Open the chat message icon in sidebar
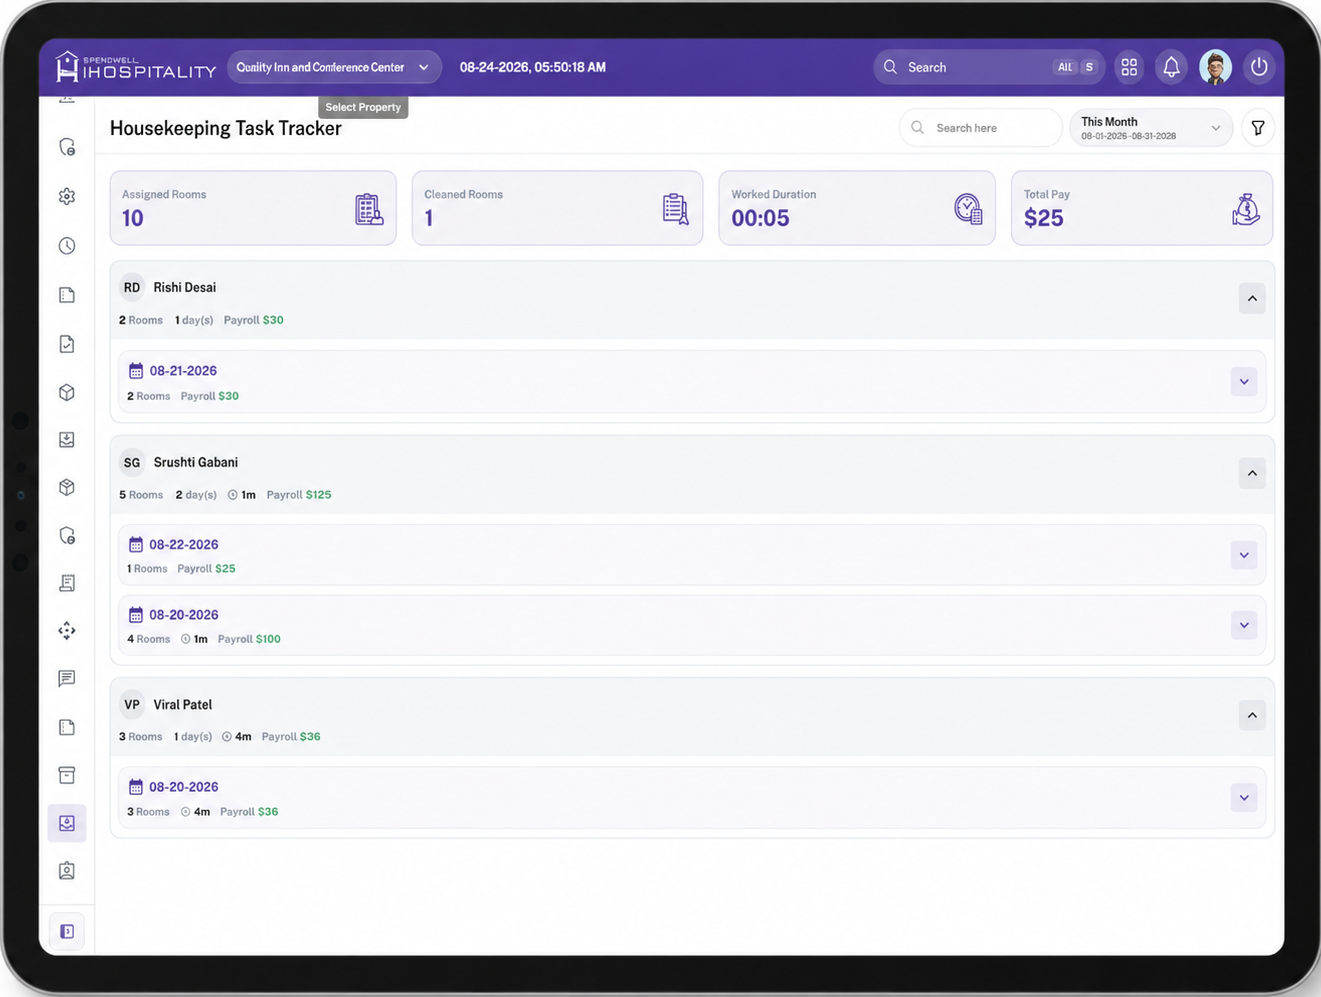 coord(67,679)
